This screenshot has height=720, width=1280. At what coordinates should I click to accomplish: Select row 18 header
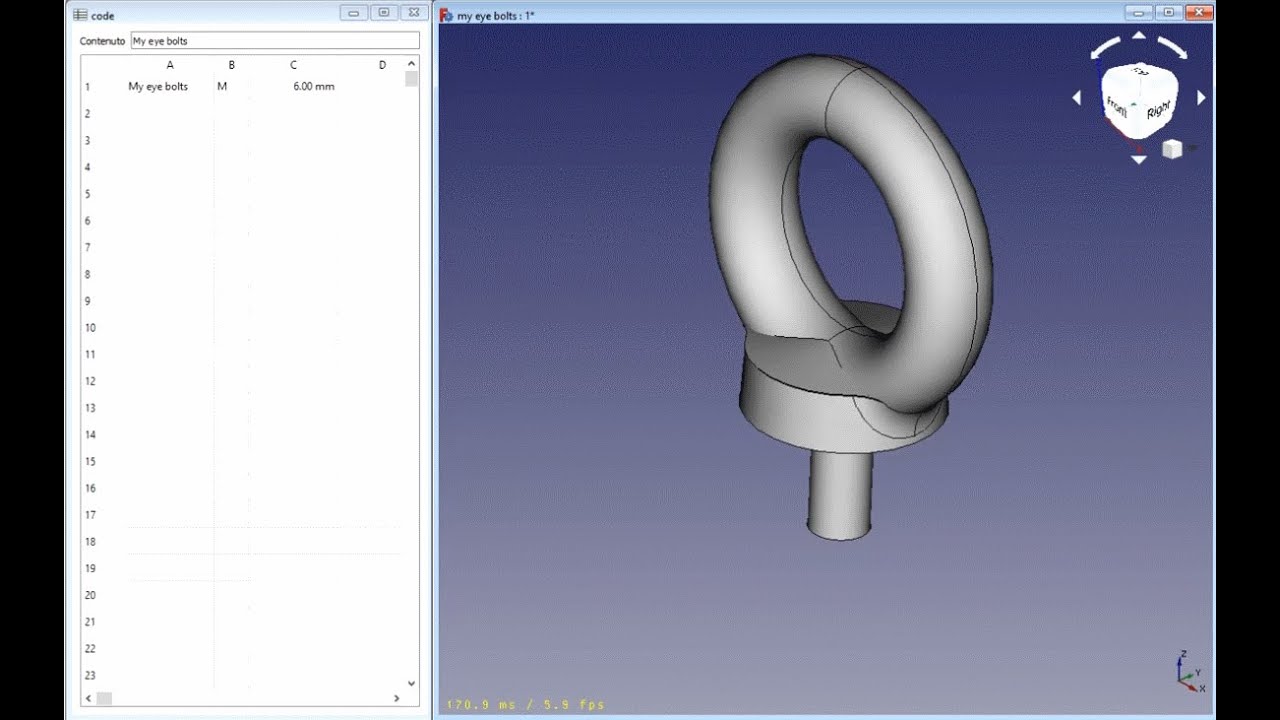pyautogui.click(x=90, y=542)
